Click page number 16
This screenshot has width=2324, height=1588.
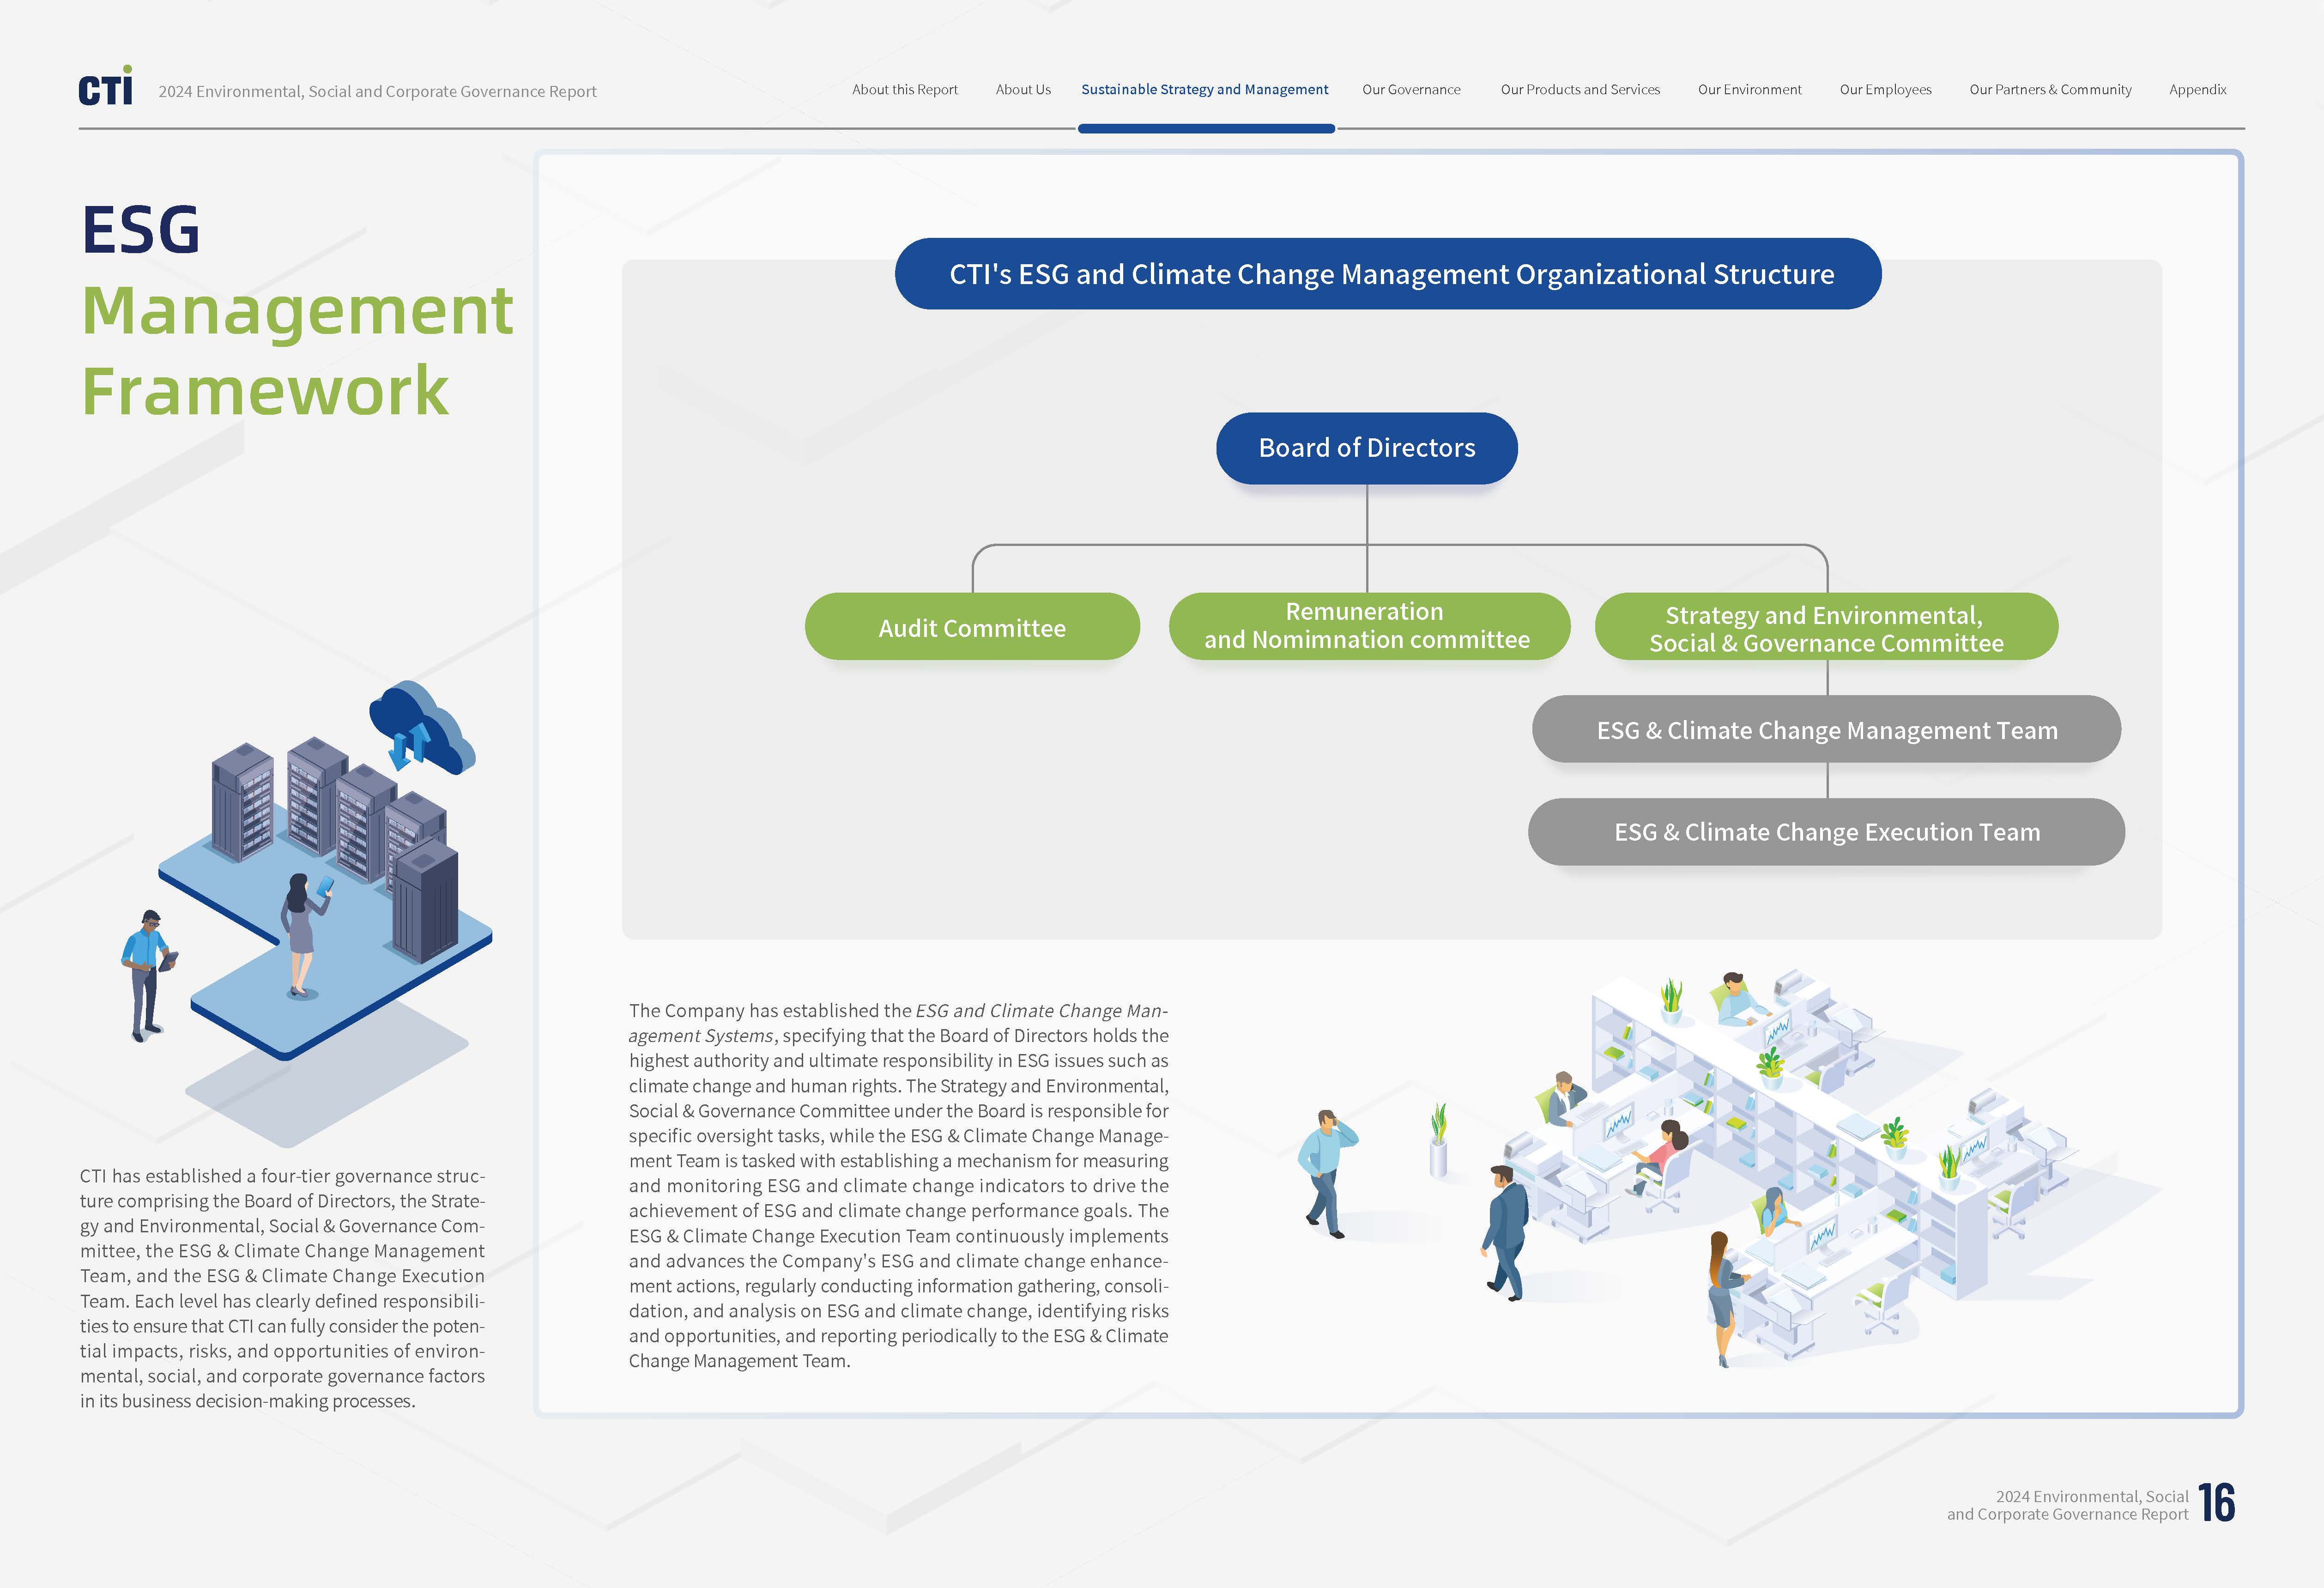coord(2217,1503)
